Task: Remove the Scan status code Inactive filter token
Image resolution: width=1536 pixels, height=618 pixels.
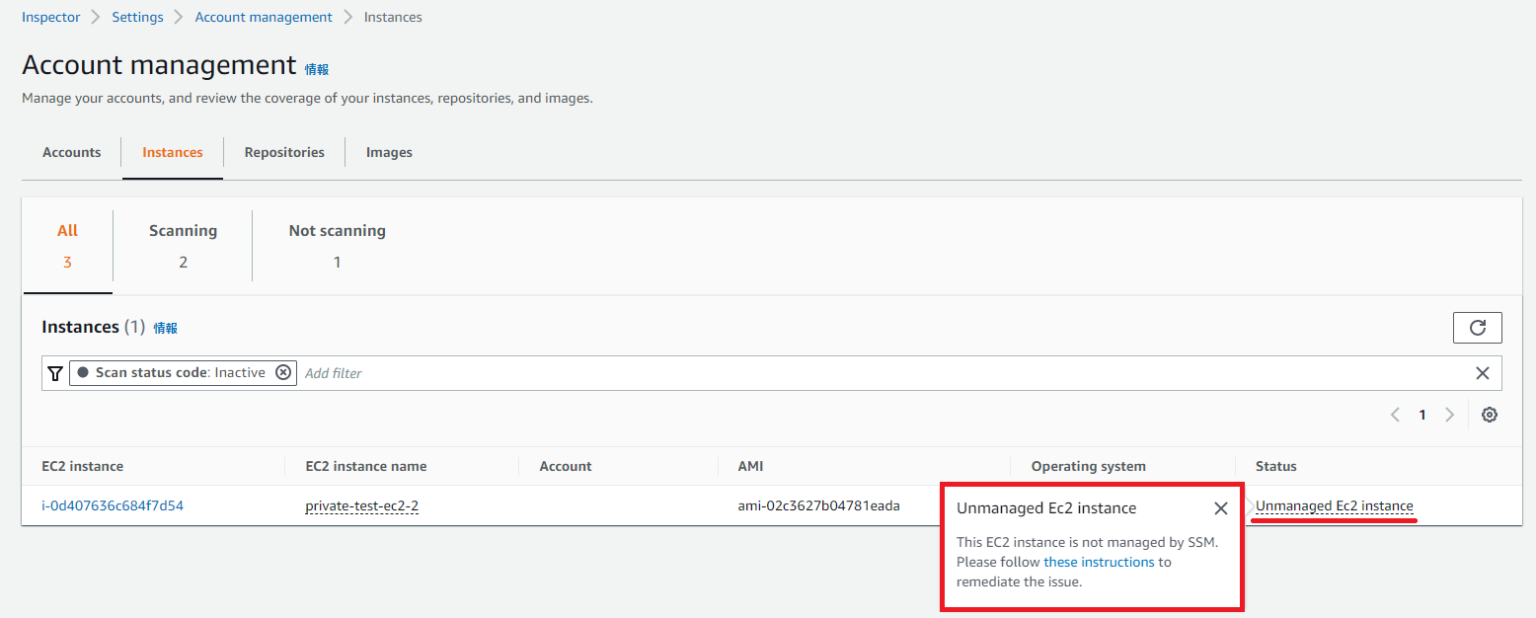Action: point(284,372)
